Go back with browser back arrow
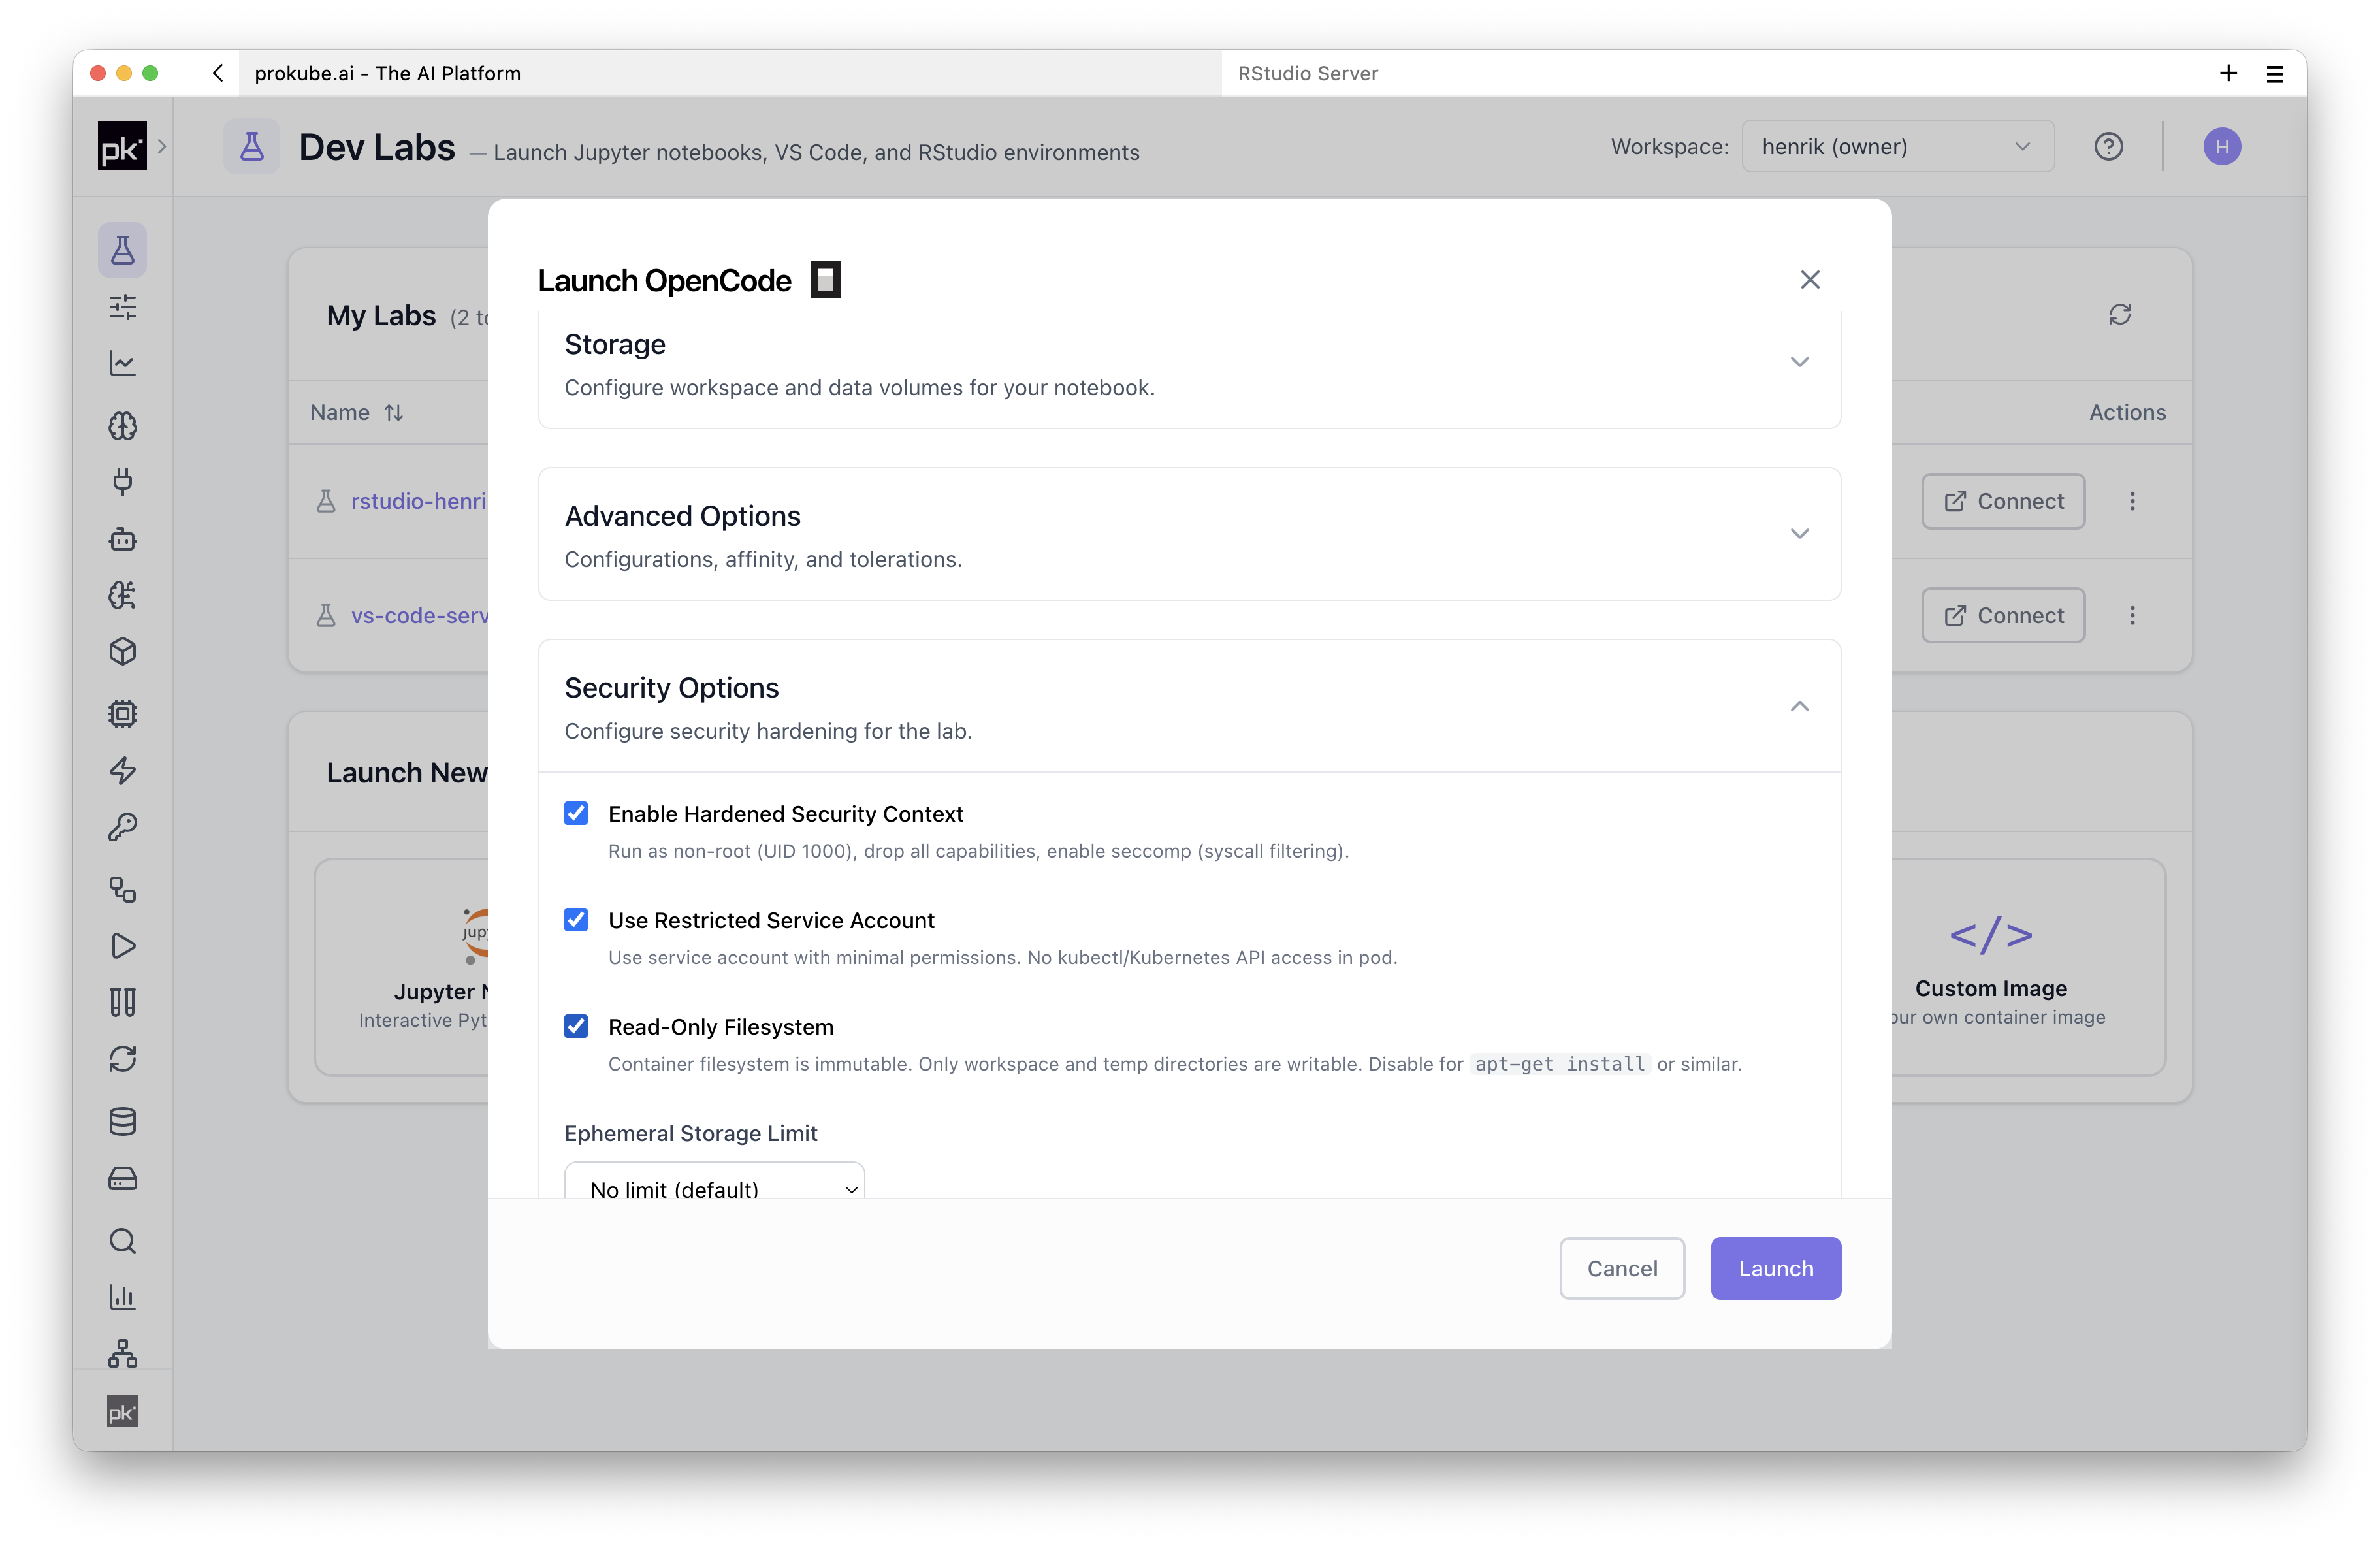 click(218, 73)
